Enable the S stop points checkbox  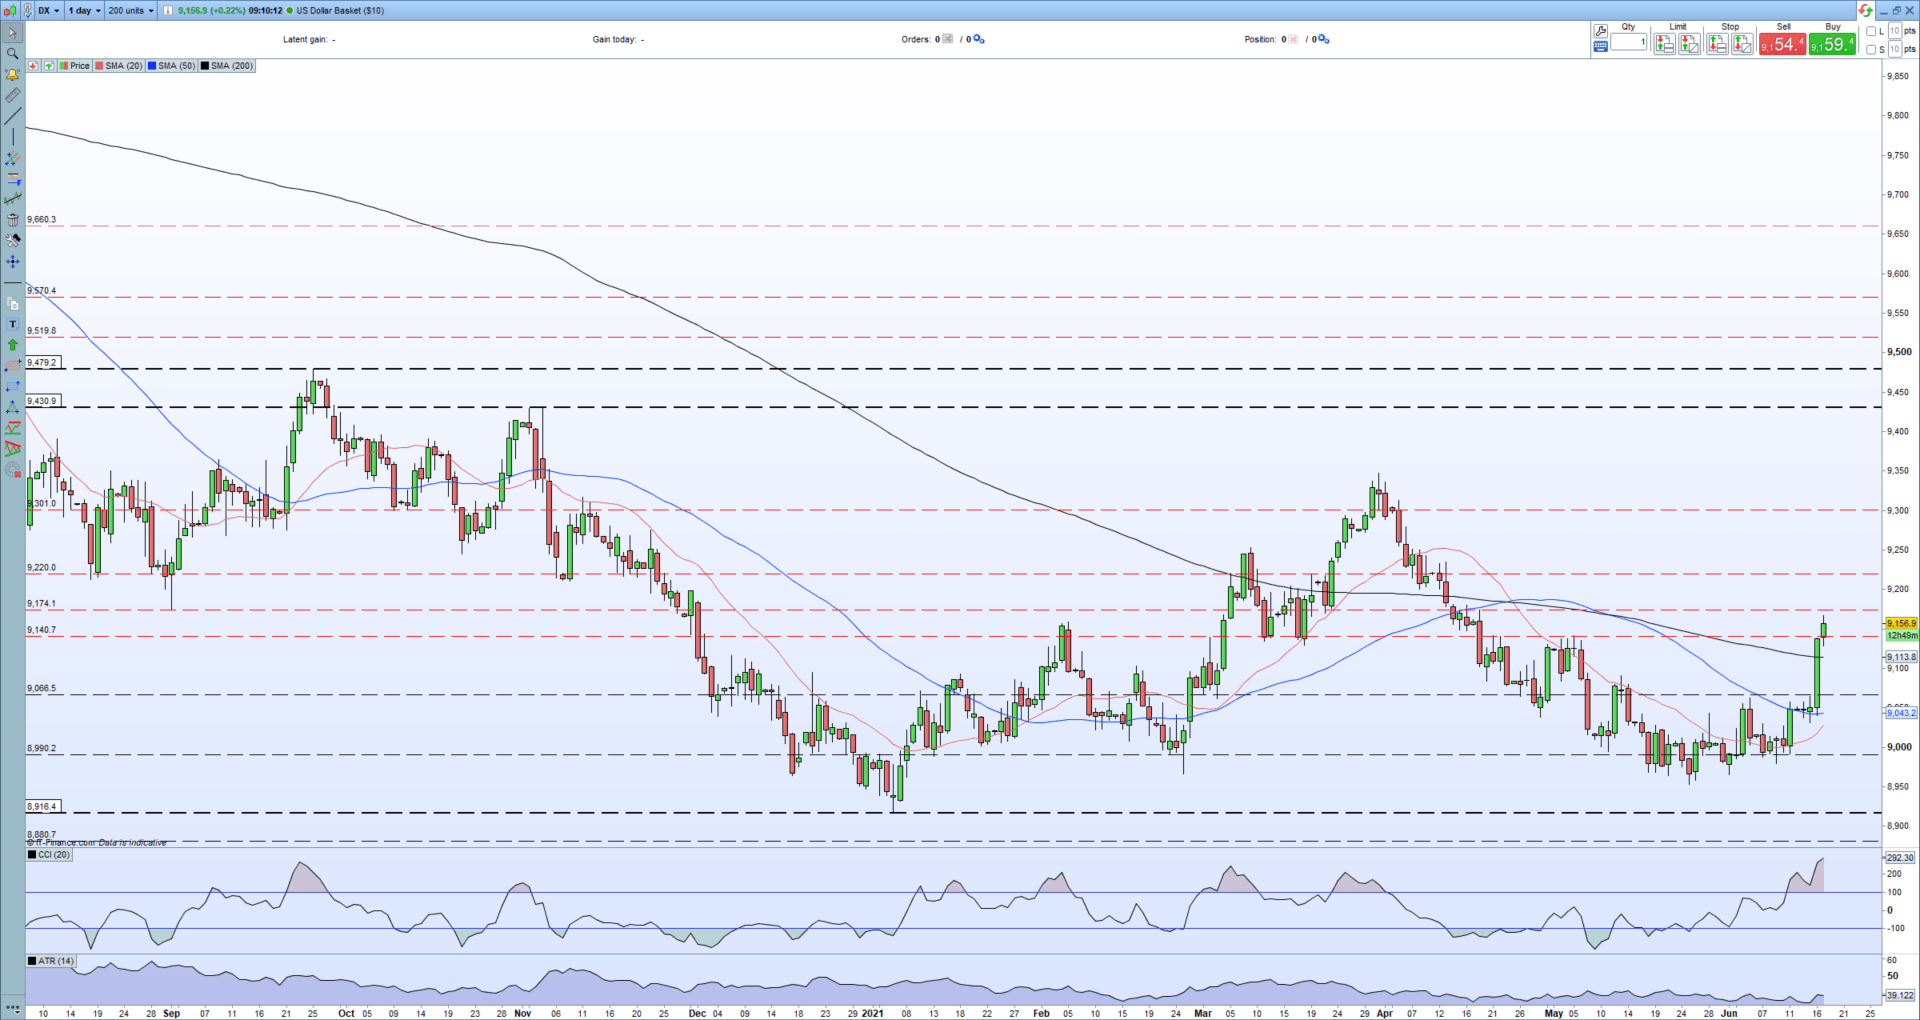(x=1871, y=49)
